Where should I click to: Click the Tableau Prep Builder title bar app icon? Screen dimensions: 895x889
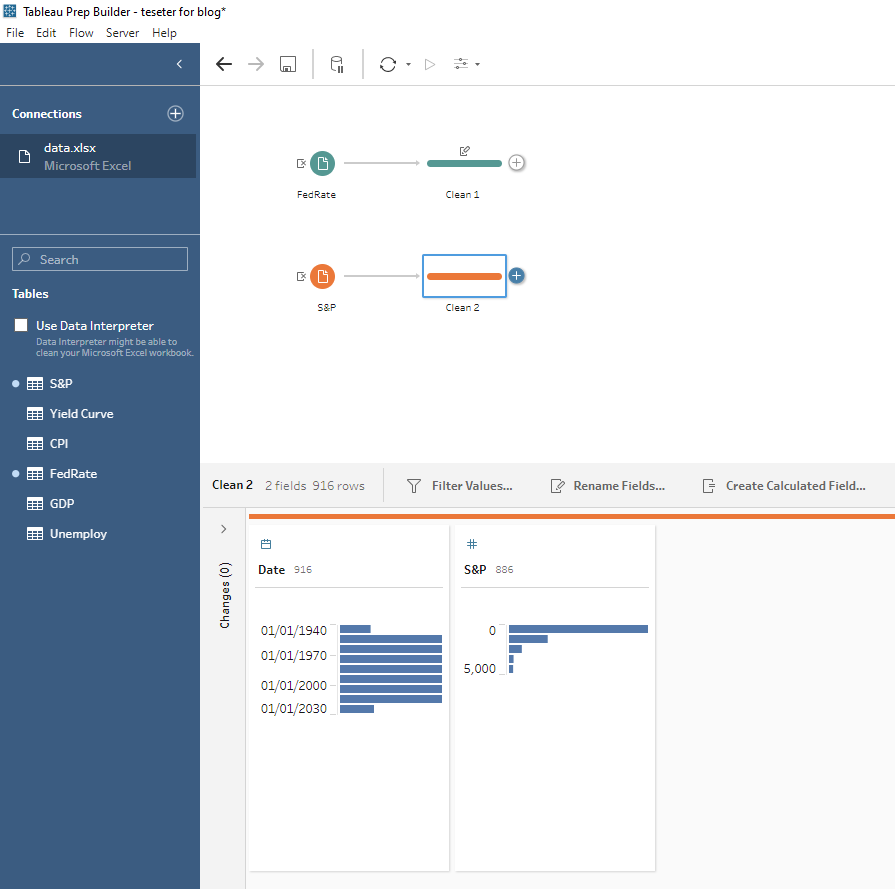click(x=10, y=11)
